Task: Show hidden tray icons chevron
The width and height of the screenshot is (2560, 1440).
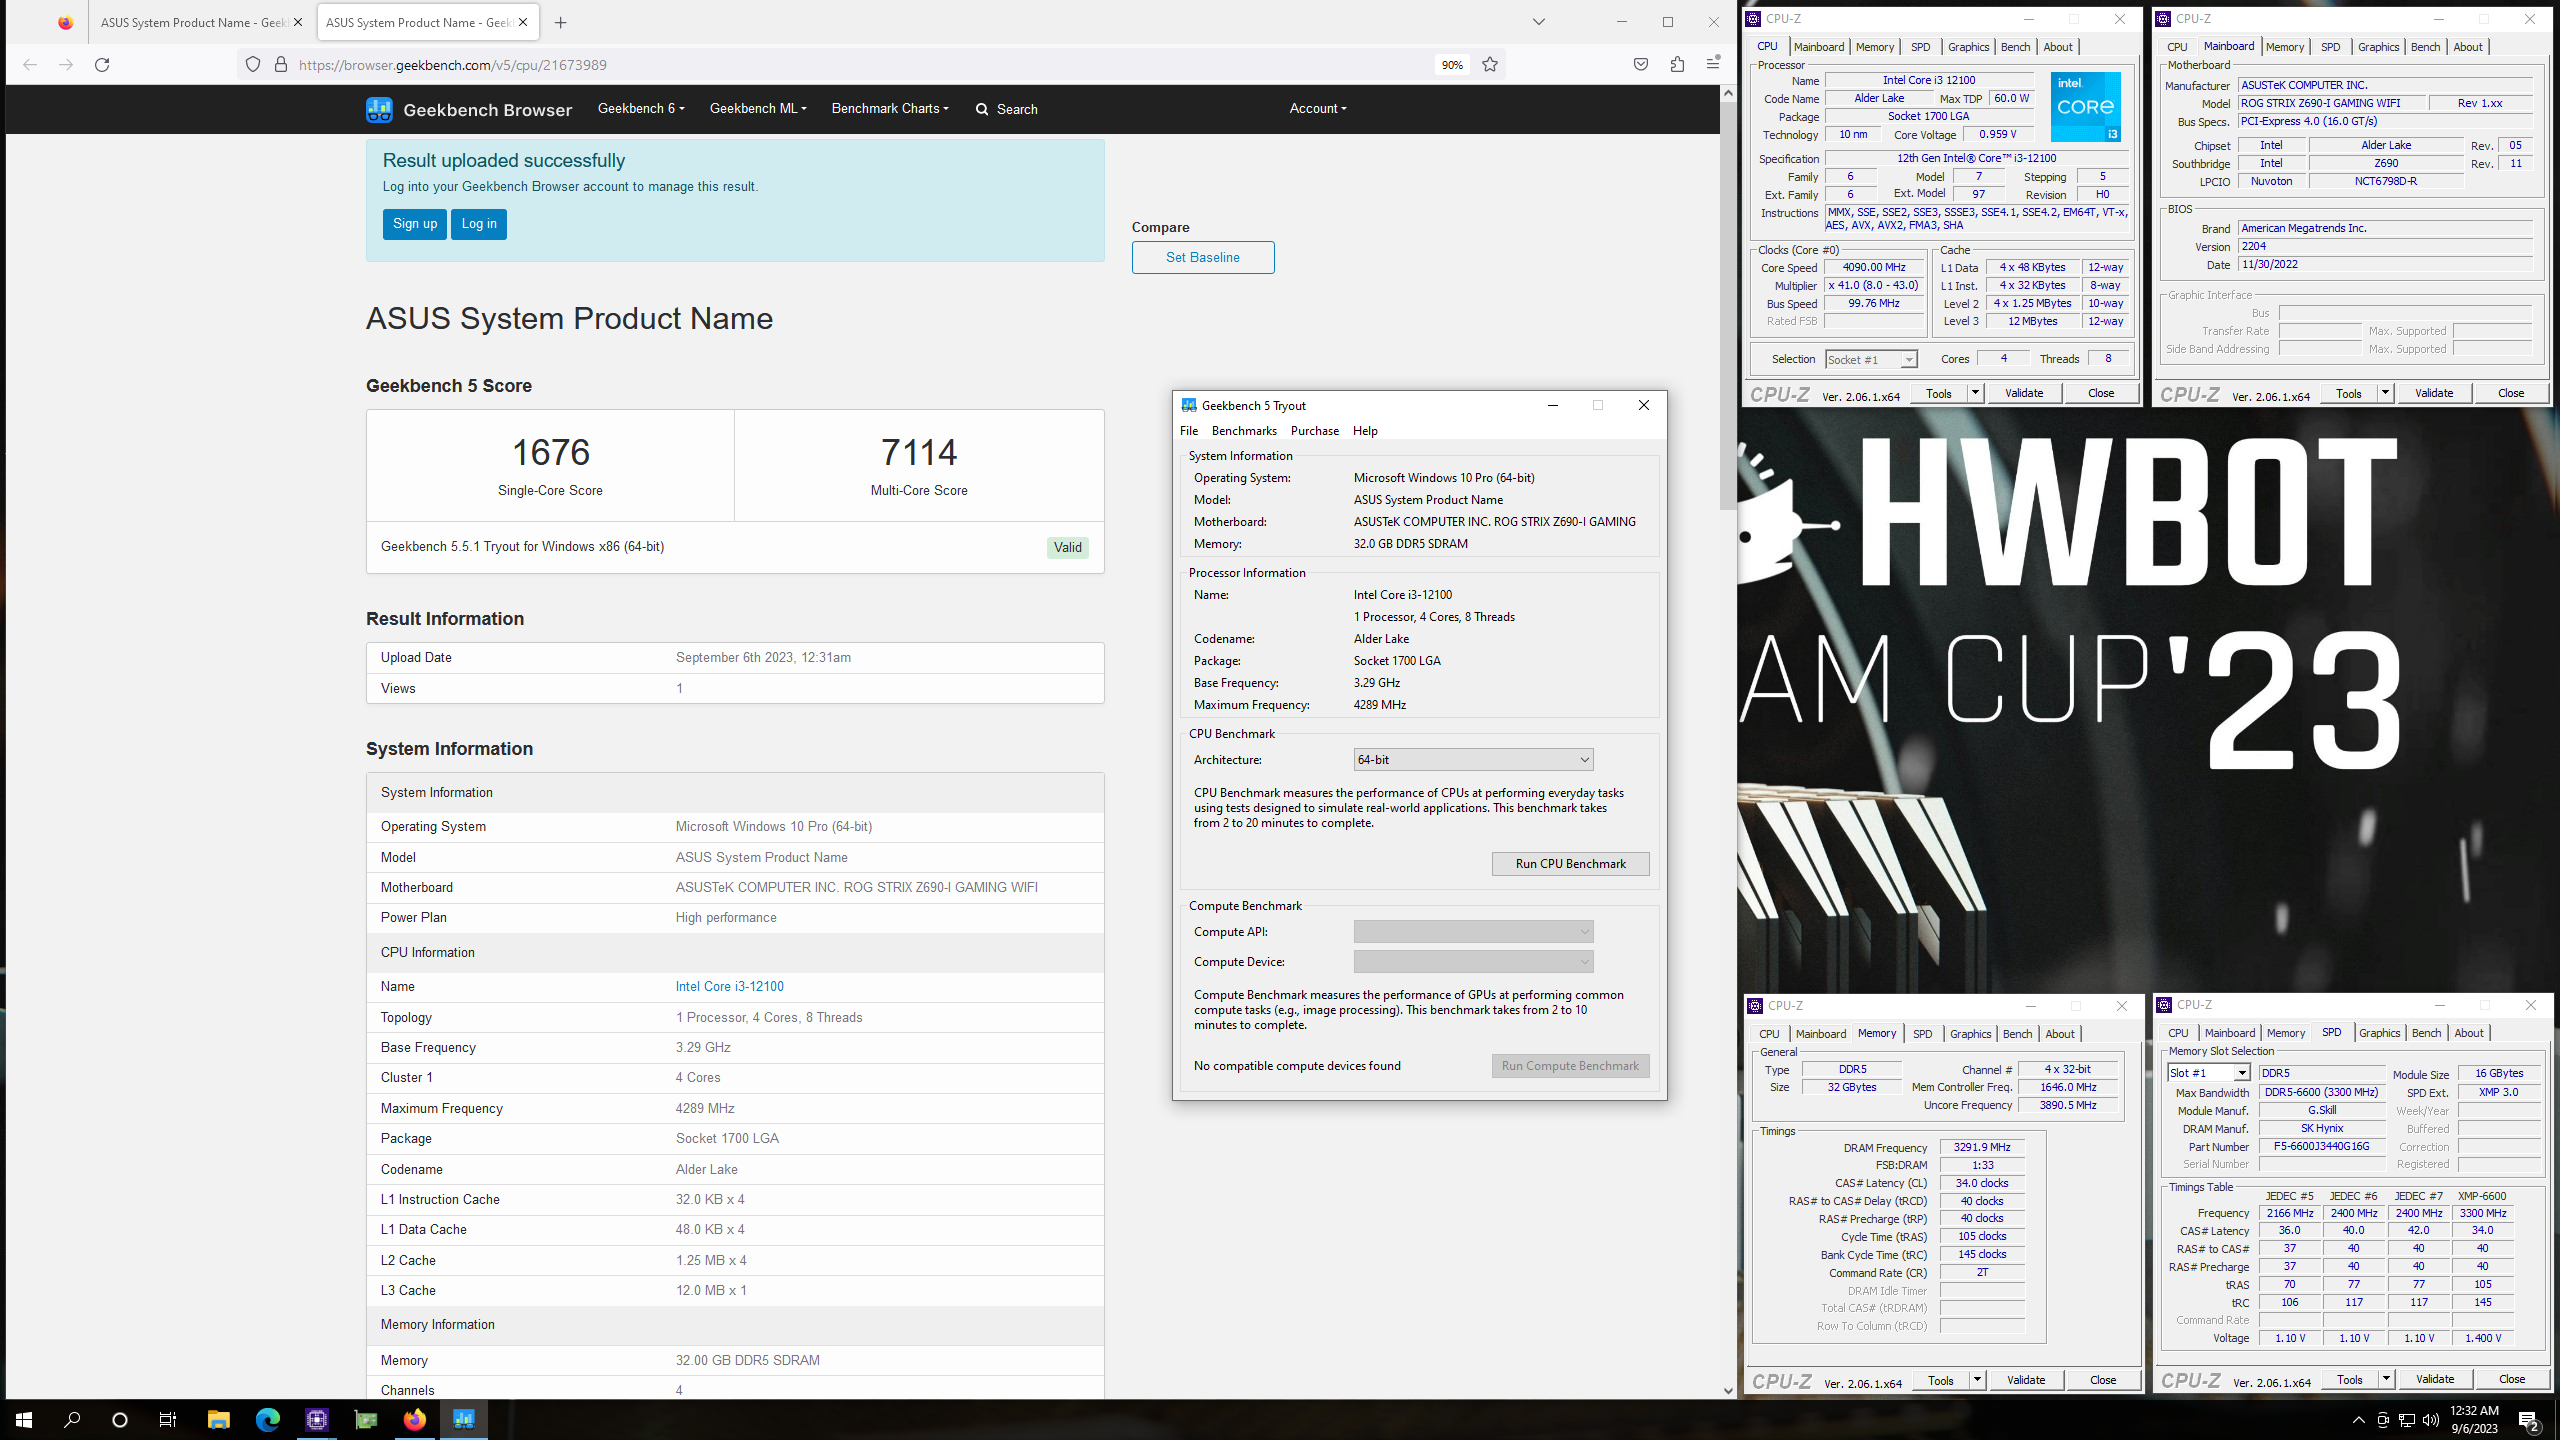Action: [2359, 1420]
